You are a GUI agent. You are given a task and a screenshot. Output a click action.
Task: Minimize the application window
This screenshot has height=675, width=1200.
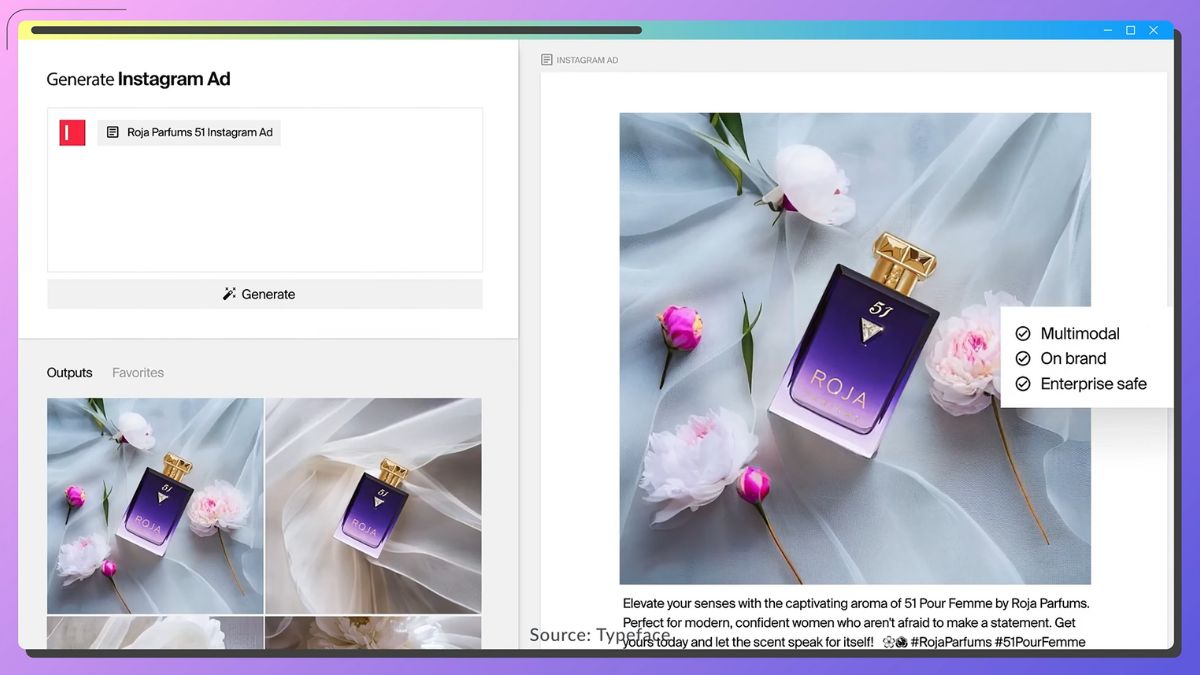pos(1106,31)
